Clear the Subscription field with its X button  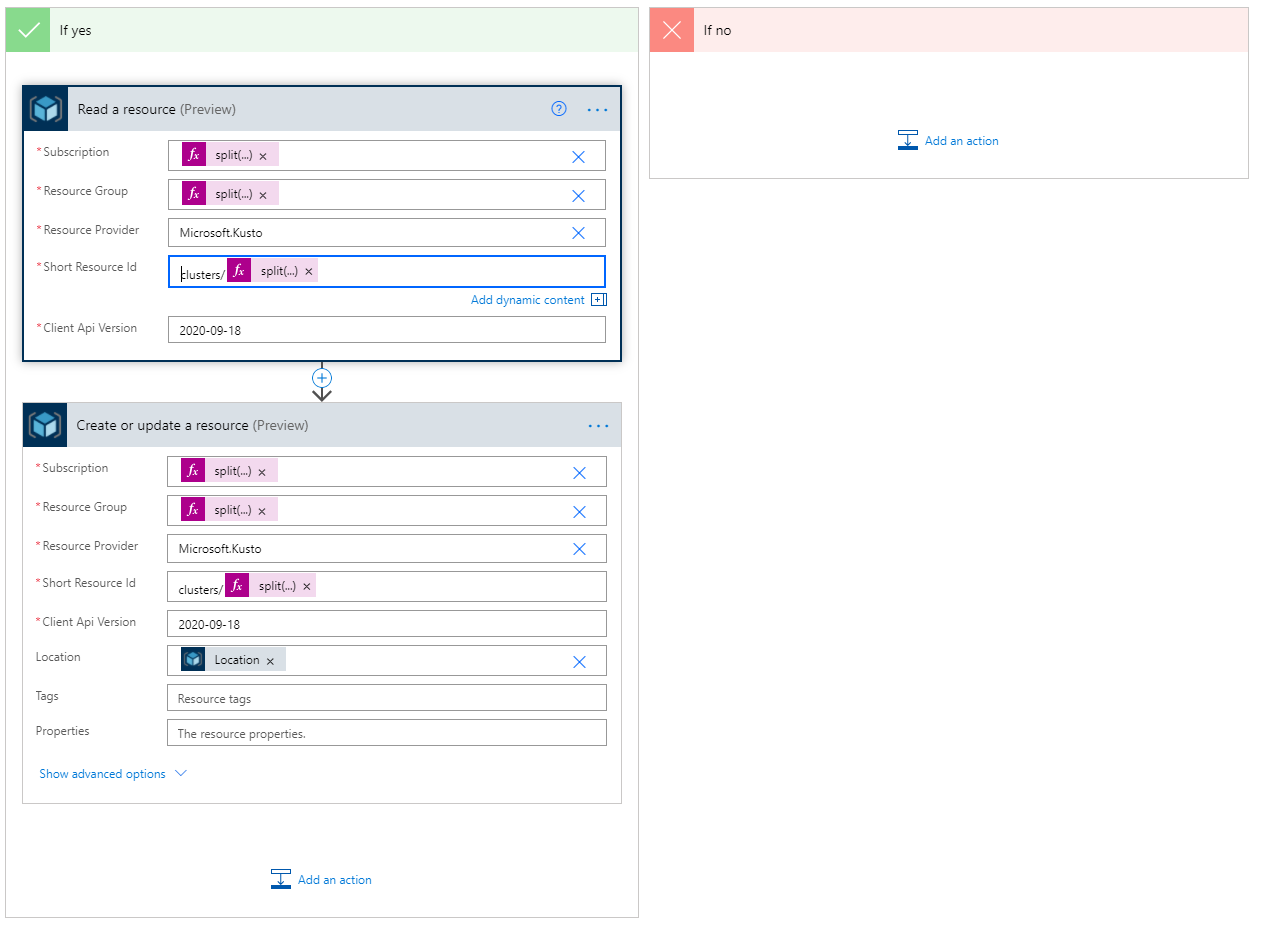(x=578, y=154)
